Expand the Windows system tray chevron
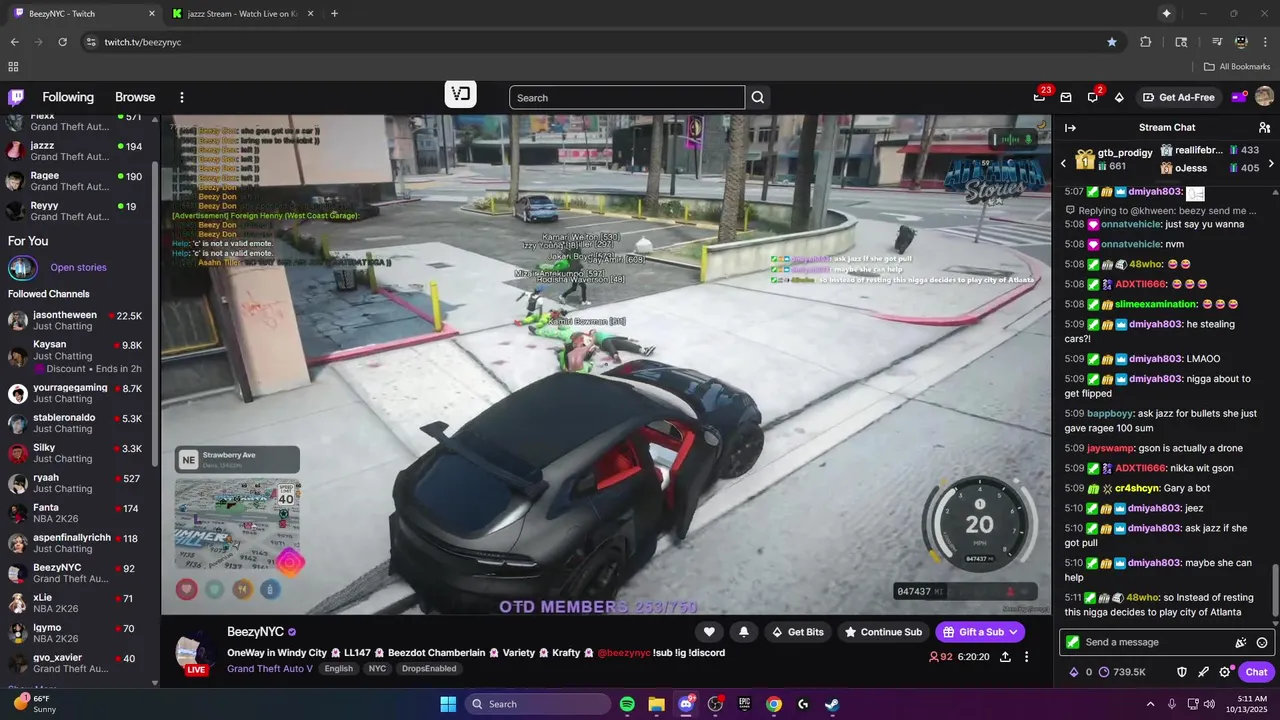This screenshot has height=720, width=1280. (x=1150, y=704)
